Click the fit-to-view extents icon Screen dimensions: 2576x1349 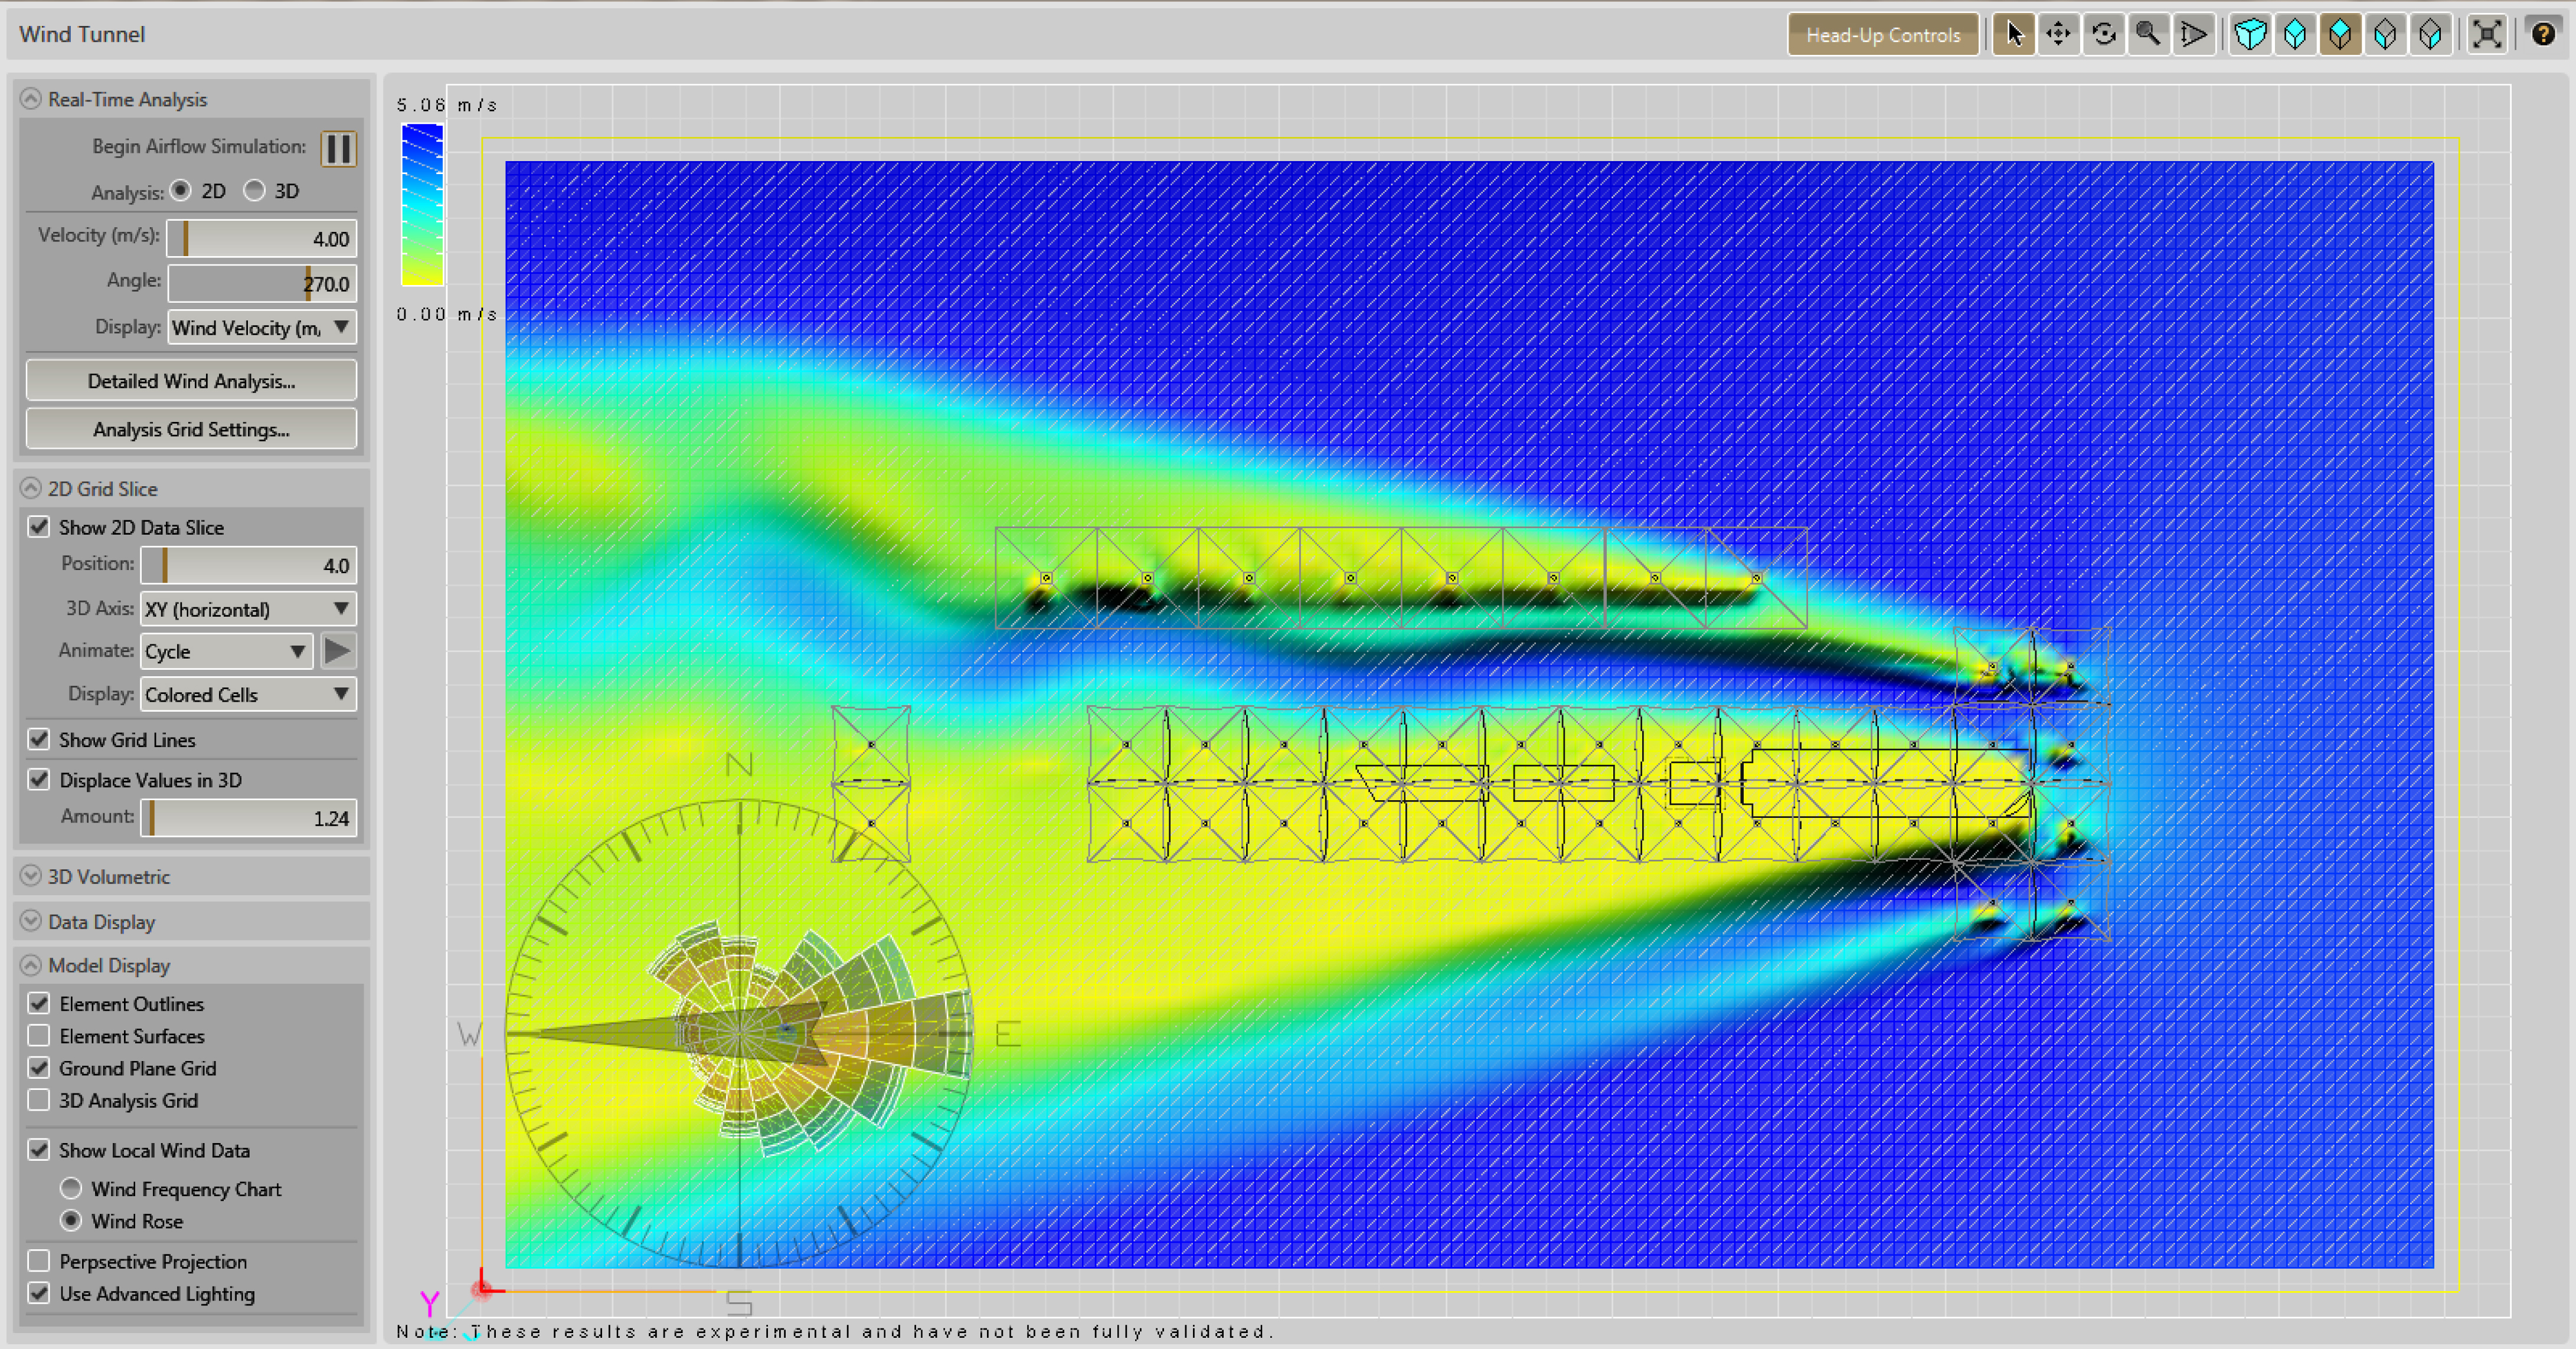point(2487,35)
